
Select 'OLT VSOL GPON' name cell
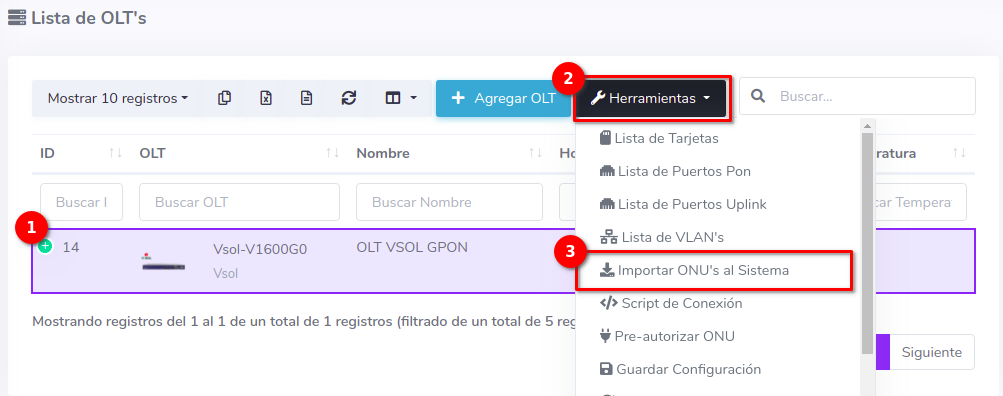[412, 248]
